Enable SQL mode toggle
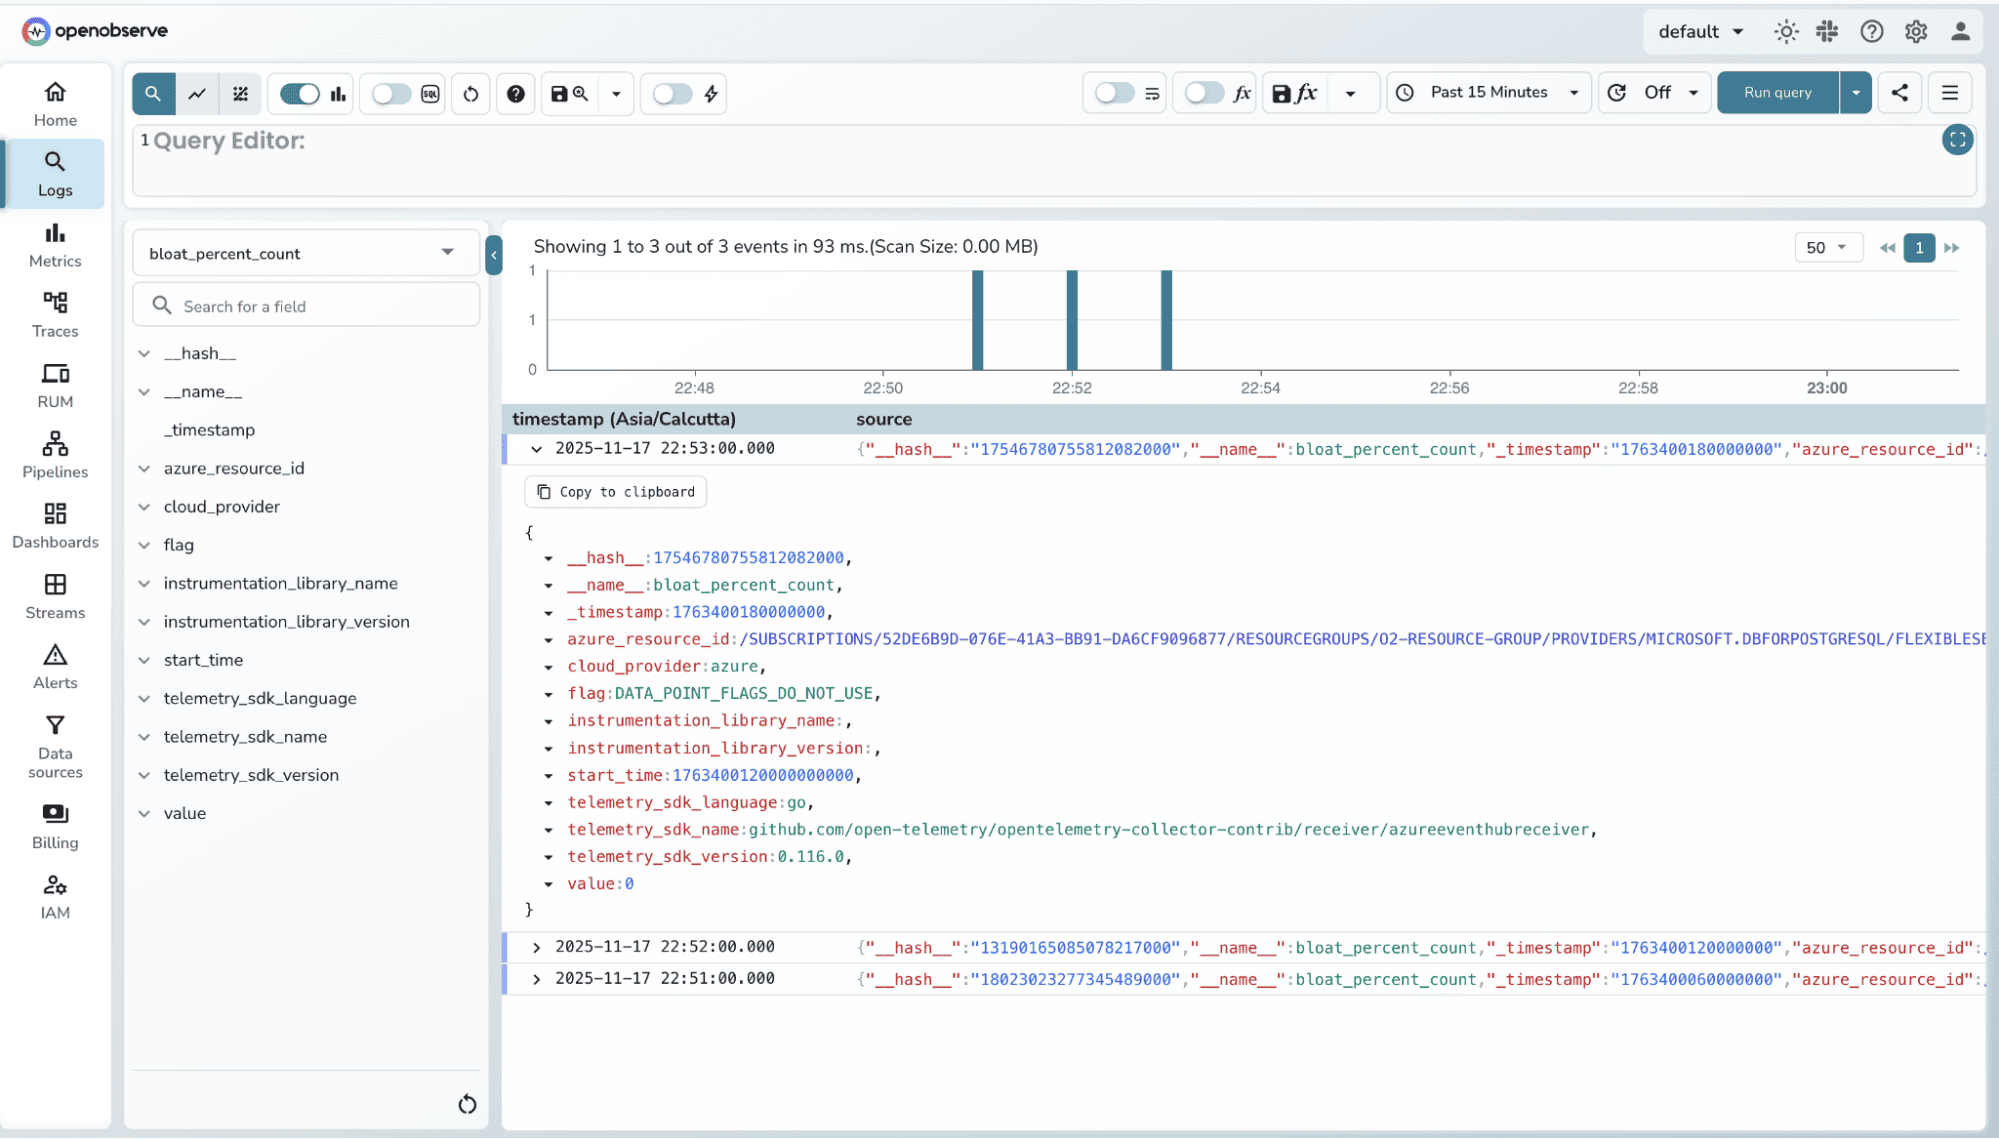Viewport: 1999px width, 1139px height. [x=390, y=93]
